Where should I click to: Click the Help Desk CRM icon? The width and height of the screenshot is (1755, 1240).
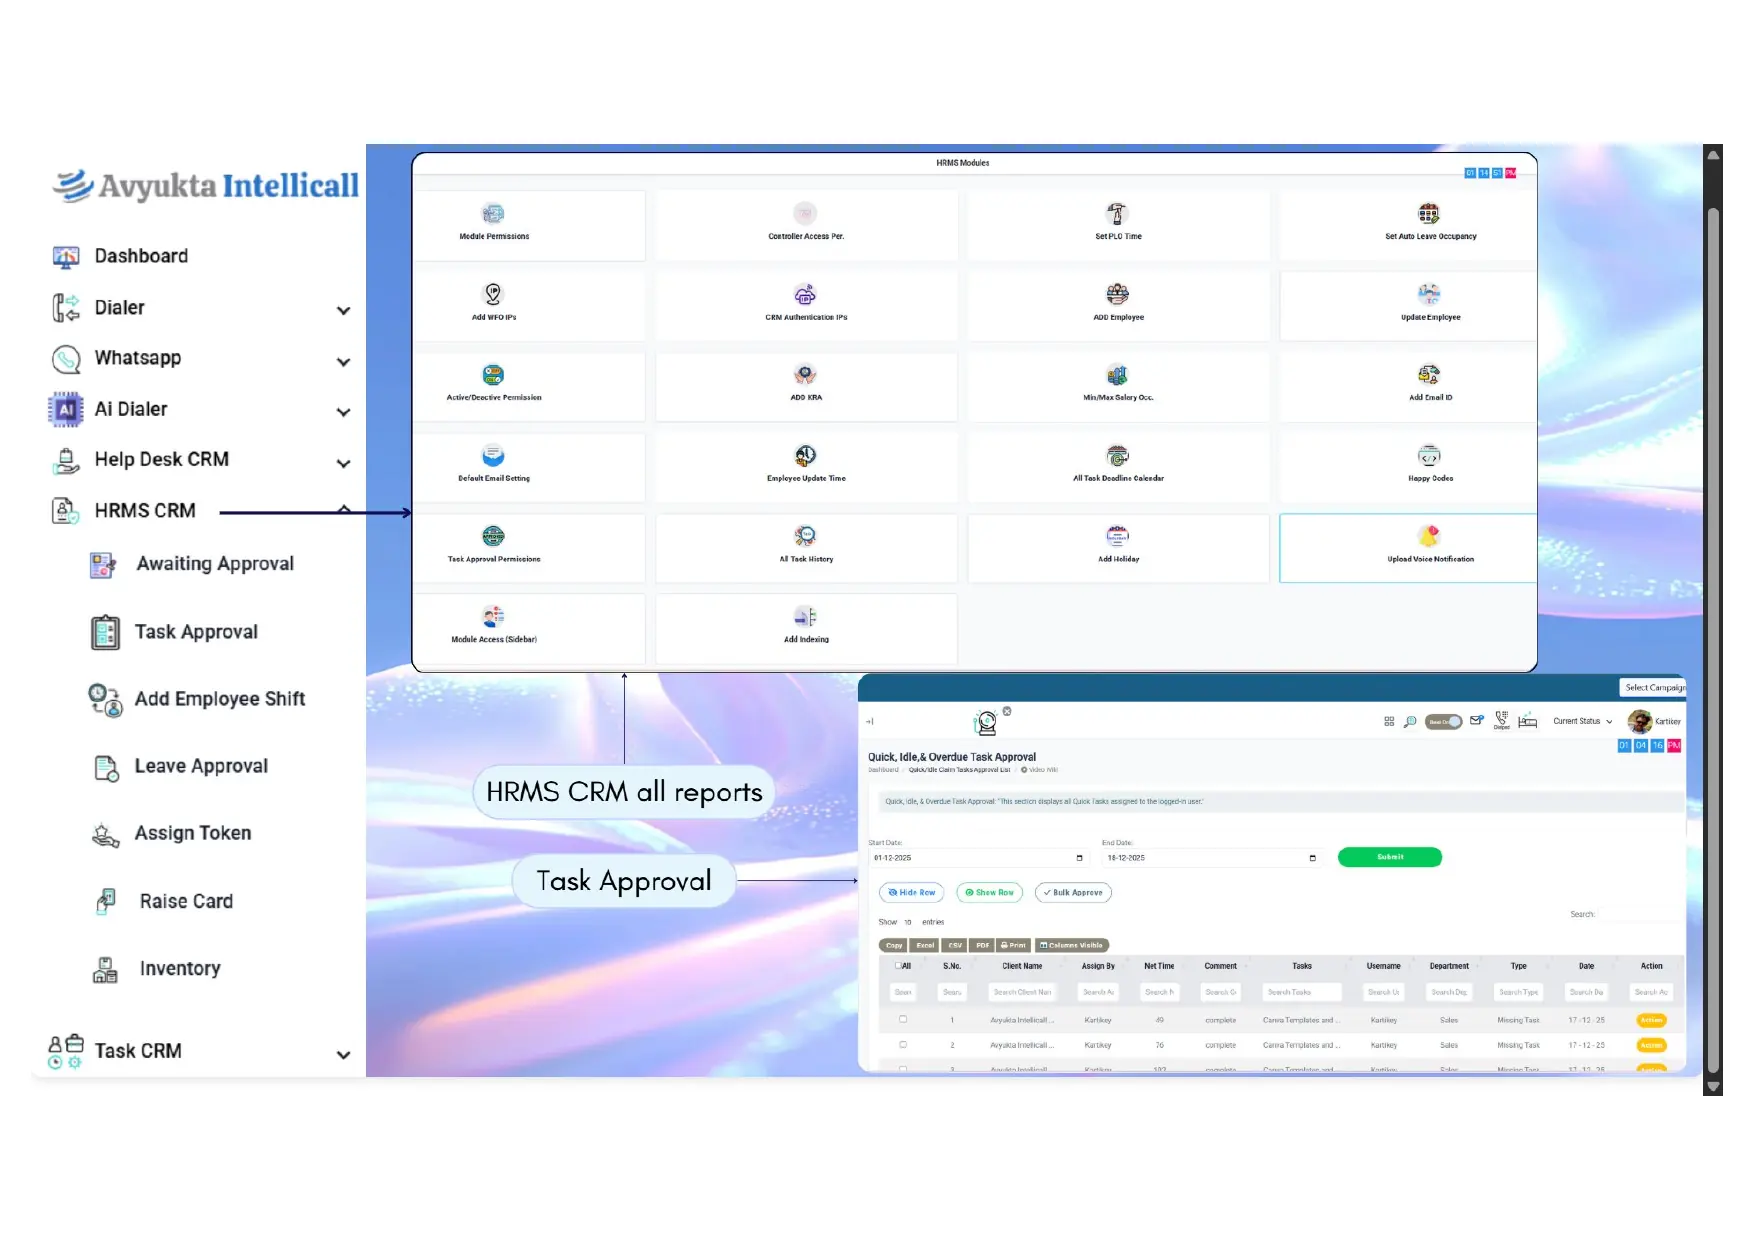[x=66, y=460]
